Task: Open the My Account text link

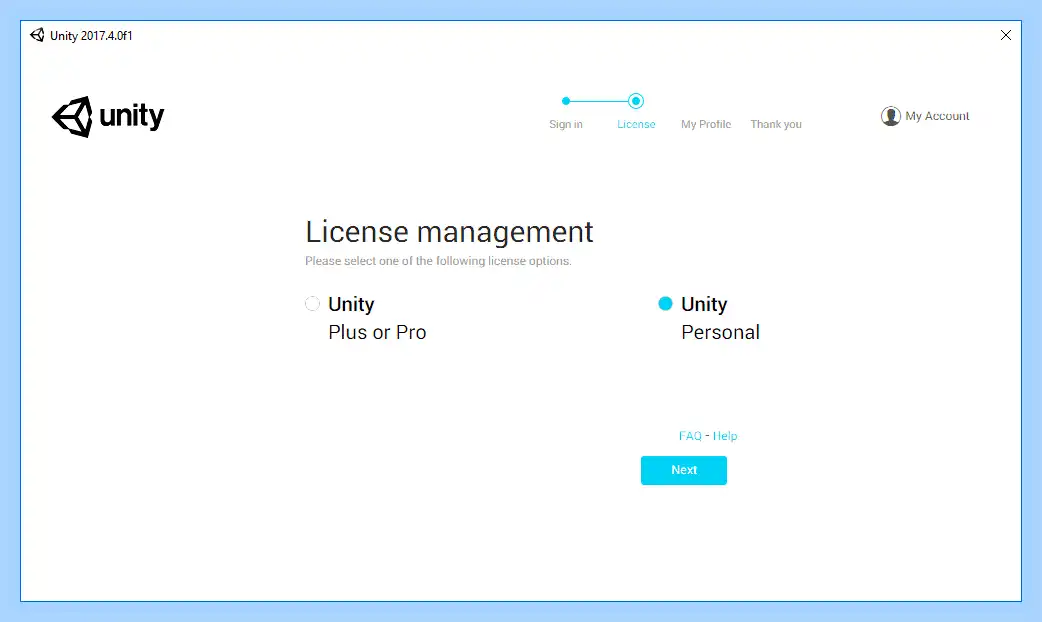Action: click(x=937, y=116)
